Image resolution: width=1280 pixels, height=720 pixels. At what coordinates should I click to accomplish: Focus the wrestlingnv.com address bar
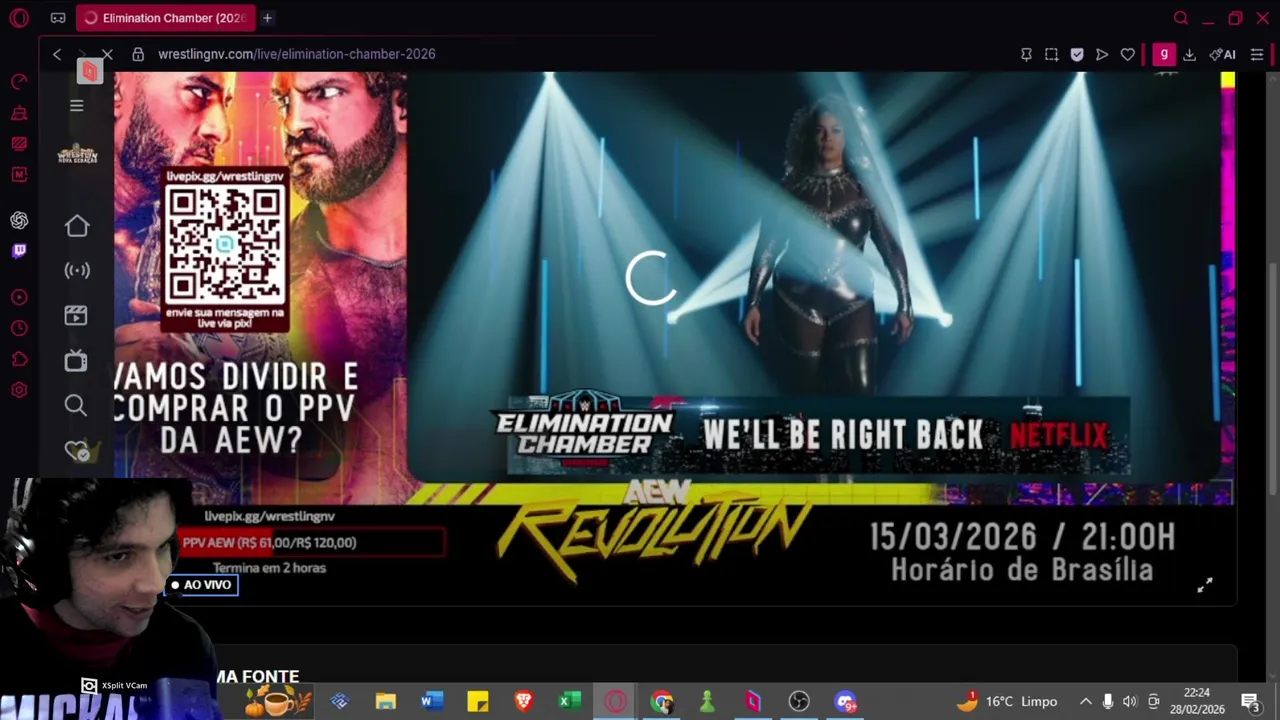(x=296, y=54)
